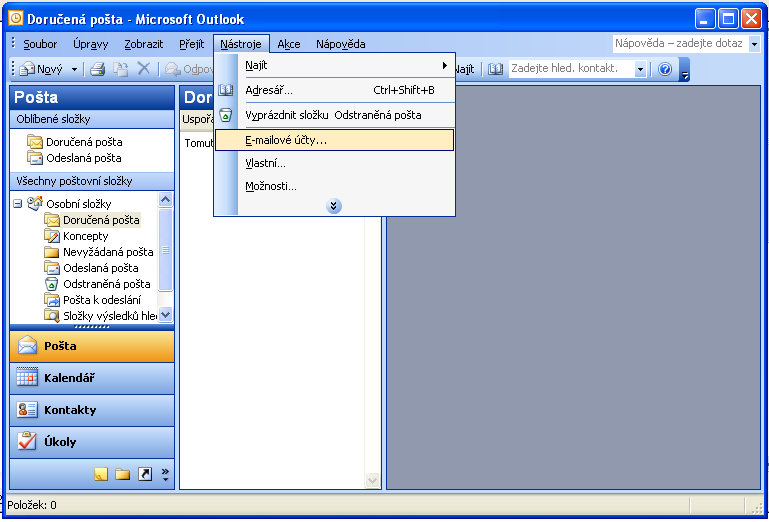Open the Nápověda menu
Screen dimensions: 769x522
340,44
